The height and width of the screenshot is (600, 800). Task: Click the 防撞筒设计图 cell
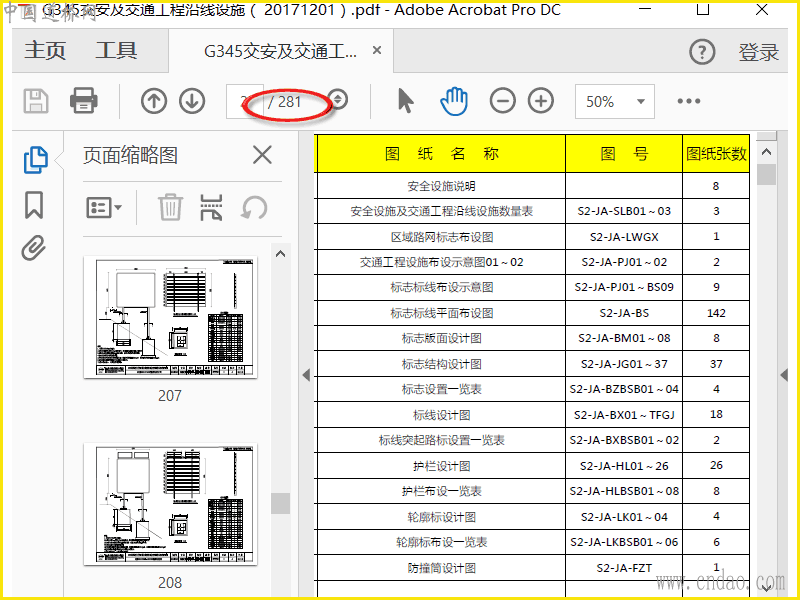(x=441, y=567)
